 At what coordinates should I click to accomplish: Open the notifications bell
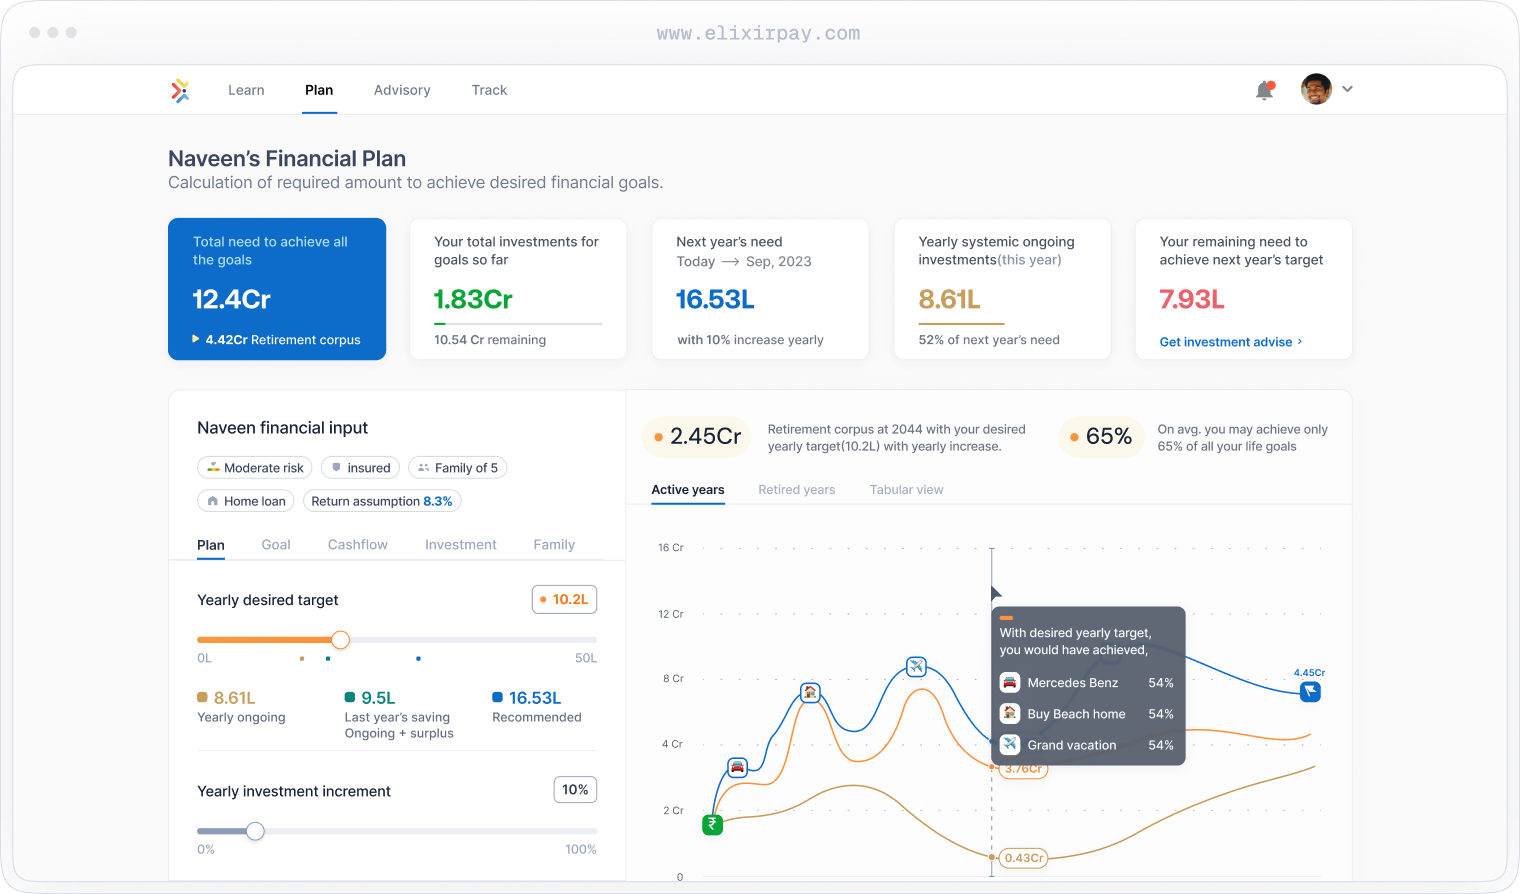click(1265, 90)
